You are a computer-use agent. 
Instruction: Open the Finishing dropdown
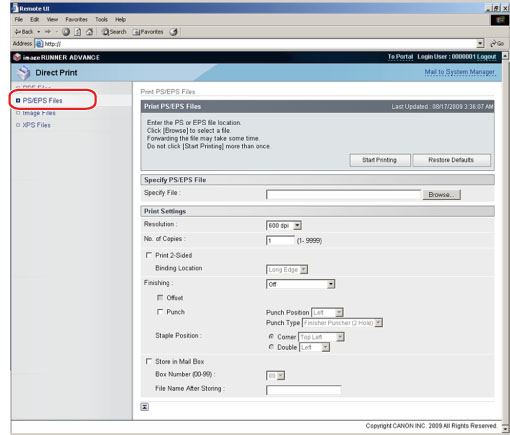tap(300, 284)
